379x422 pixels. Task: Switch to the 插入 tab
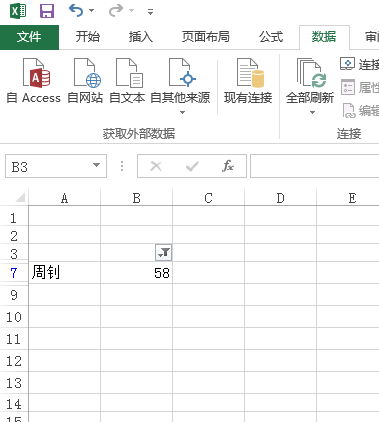[x=141, y=37]
